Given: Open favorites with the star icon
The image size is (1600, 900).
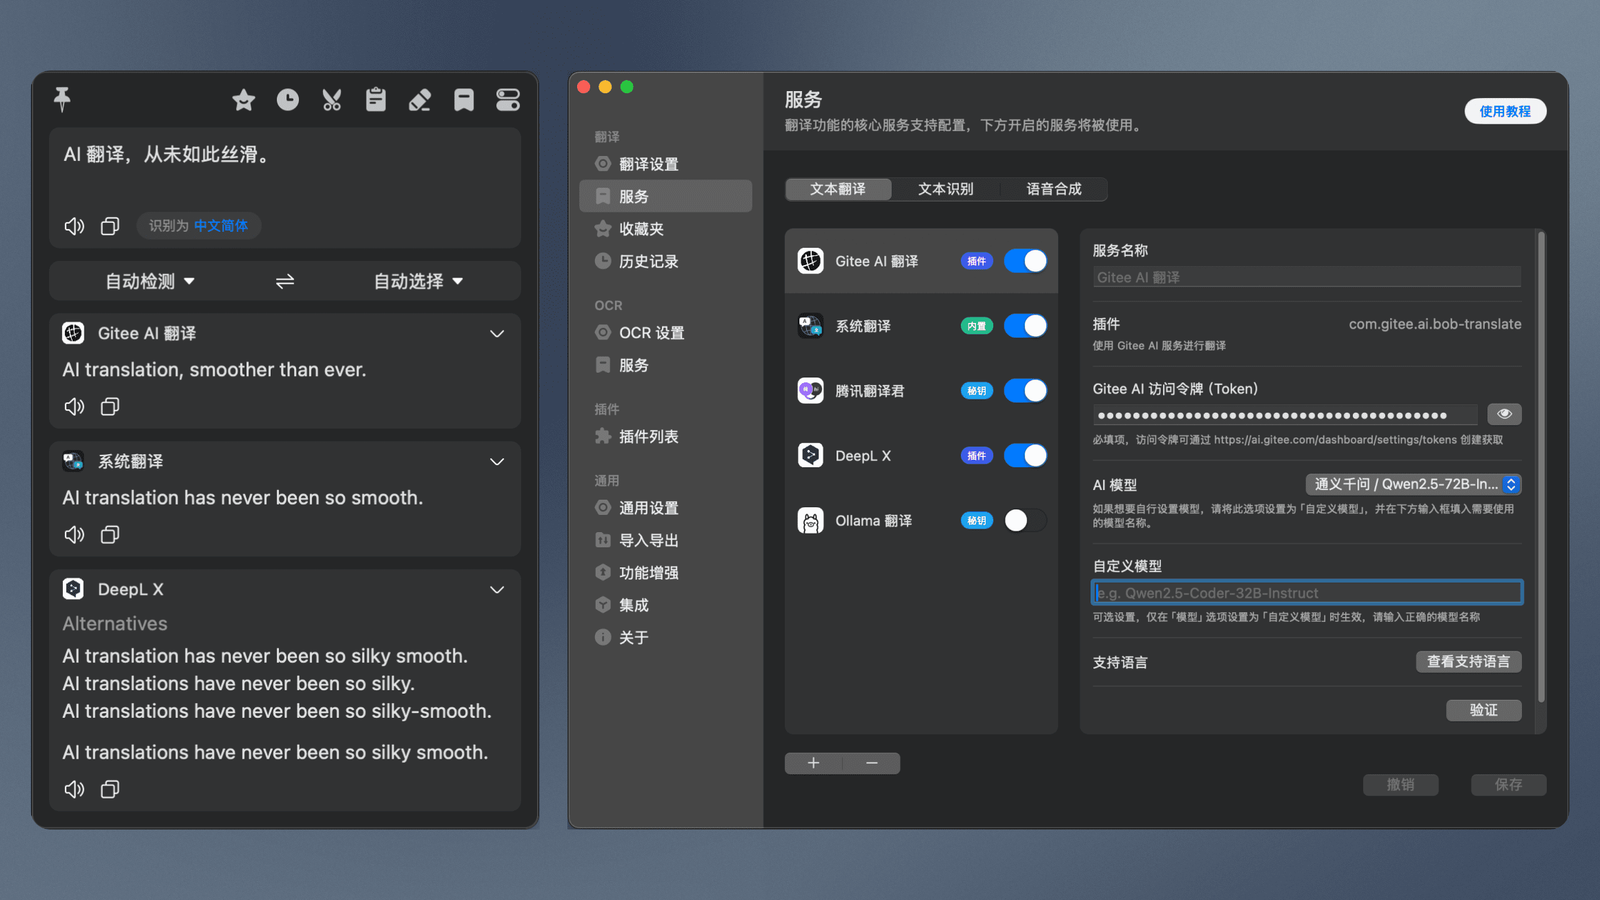Looking at the screenshot, I should (x=243, y=100).
